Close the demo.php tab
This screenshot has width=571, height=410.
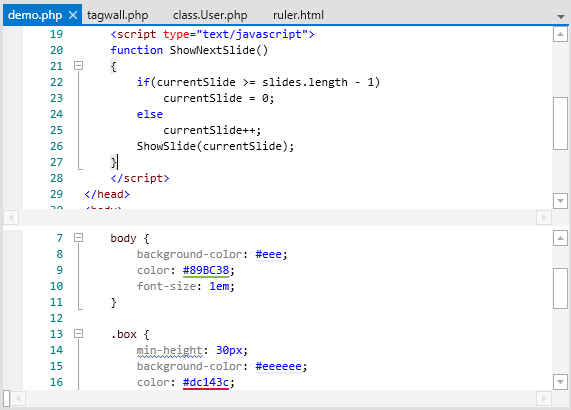[73, 15]
